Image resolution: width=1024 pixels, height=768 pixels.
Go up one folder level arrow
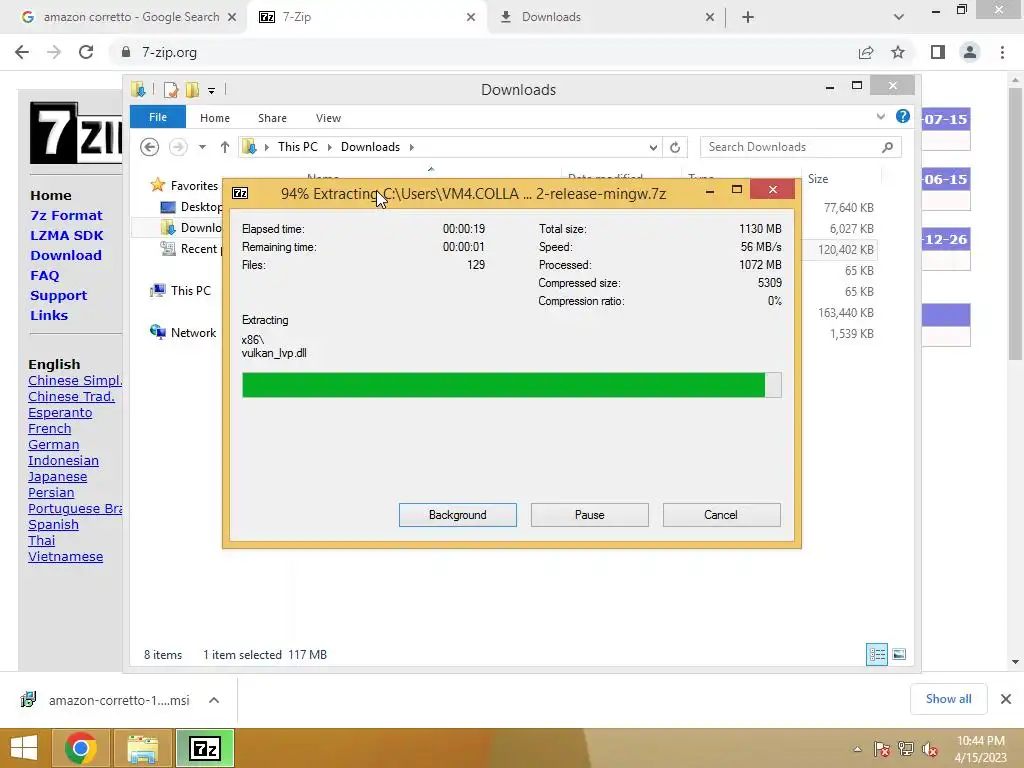point(225,147)
